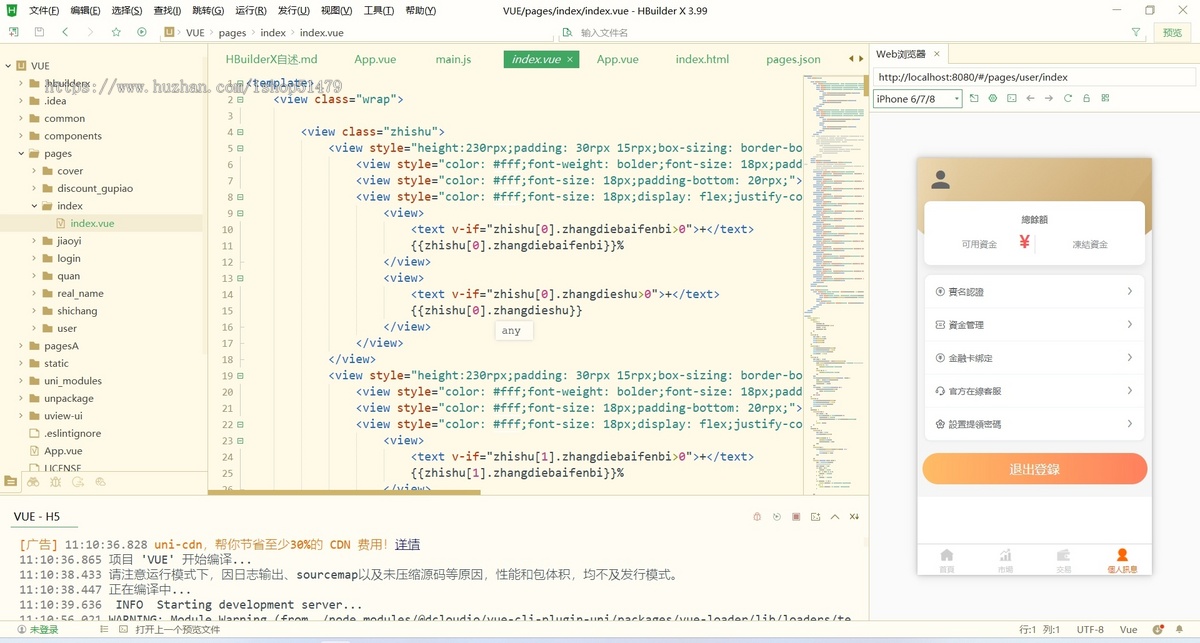The height and width of the screenshot is (643, 1200).
Task: Click the file search icon beside 输入文件名
Action: (567, 32)
